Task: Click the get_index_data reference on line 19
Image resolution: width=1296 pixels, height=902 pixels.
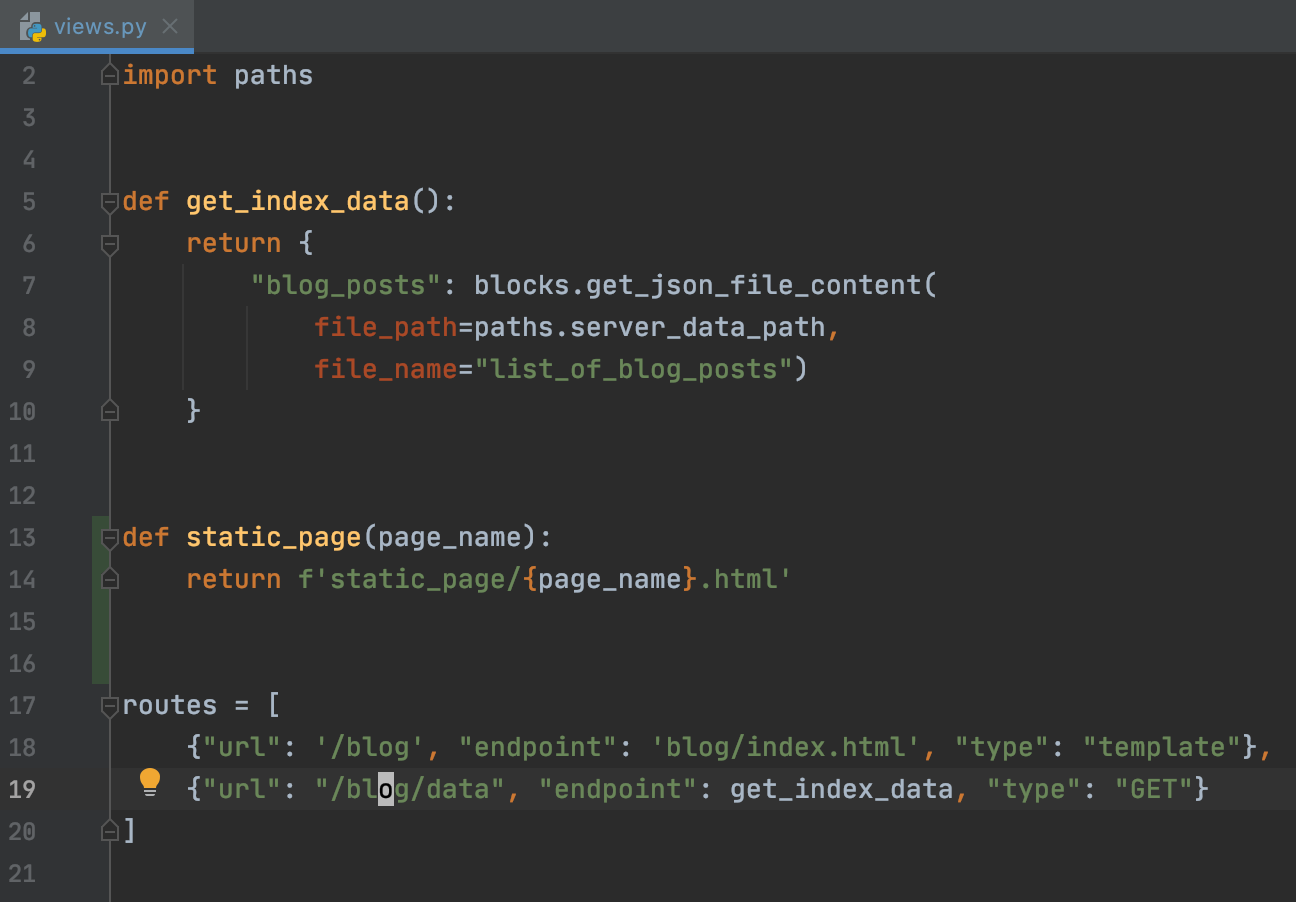Action: tap(840, 790)
